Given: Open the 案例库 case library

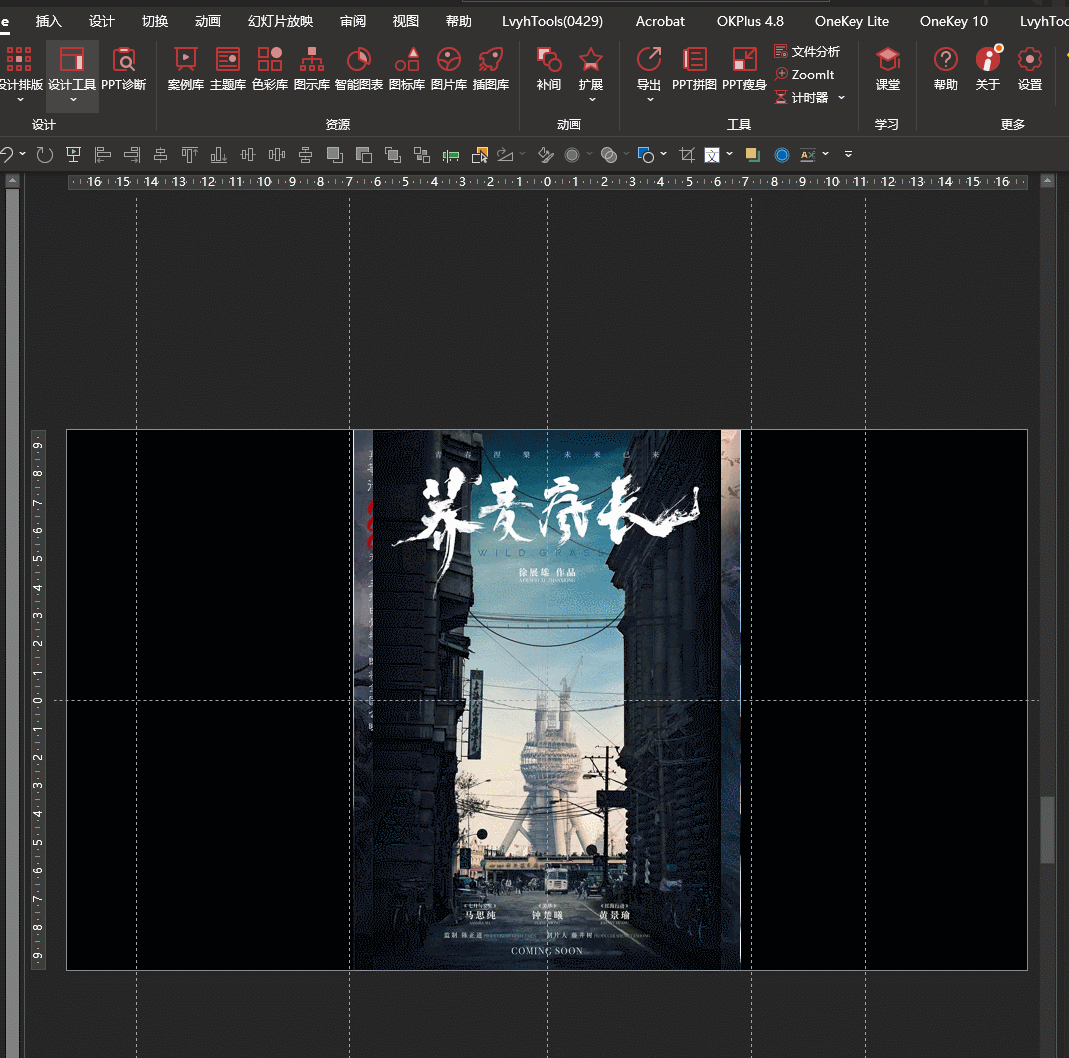Looking at the screenshot, I should (x=185, y=68).
